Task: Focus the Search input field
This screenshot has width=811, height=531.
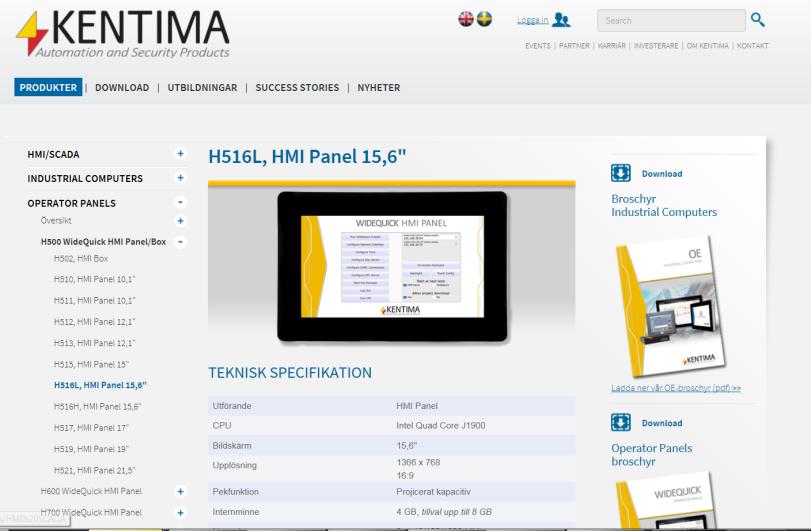Action: (671, 21)
